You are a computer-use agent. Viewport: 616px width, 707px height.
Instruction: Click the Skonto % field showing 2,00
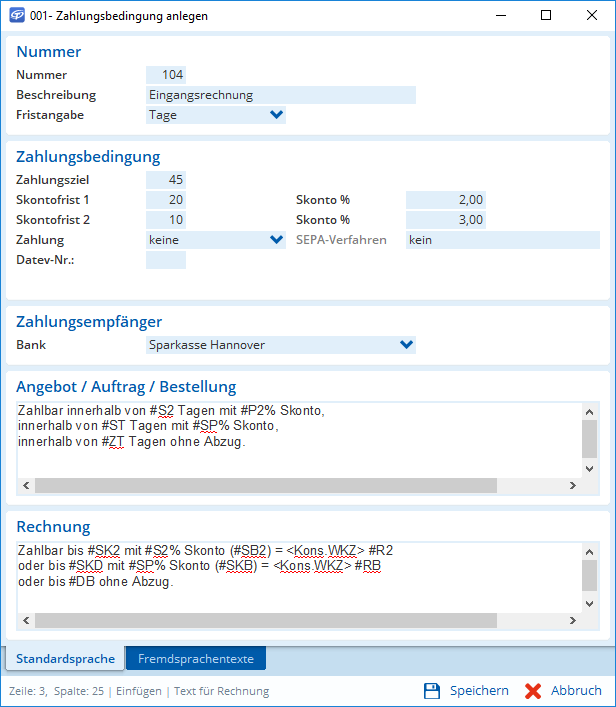pos(446,200)
